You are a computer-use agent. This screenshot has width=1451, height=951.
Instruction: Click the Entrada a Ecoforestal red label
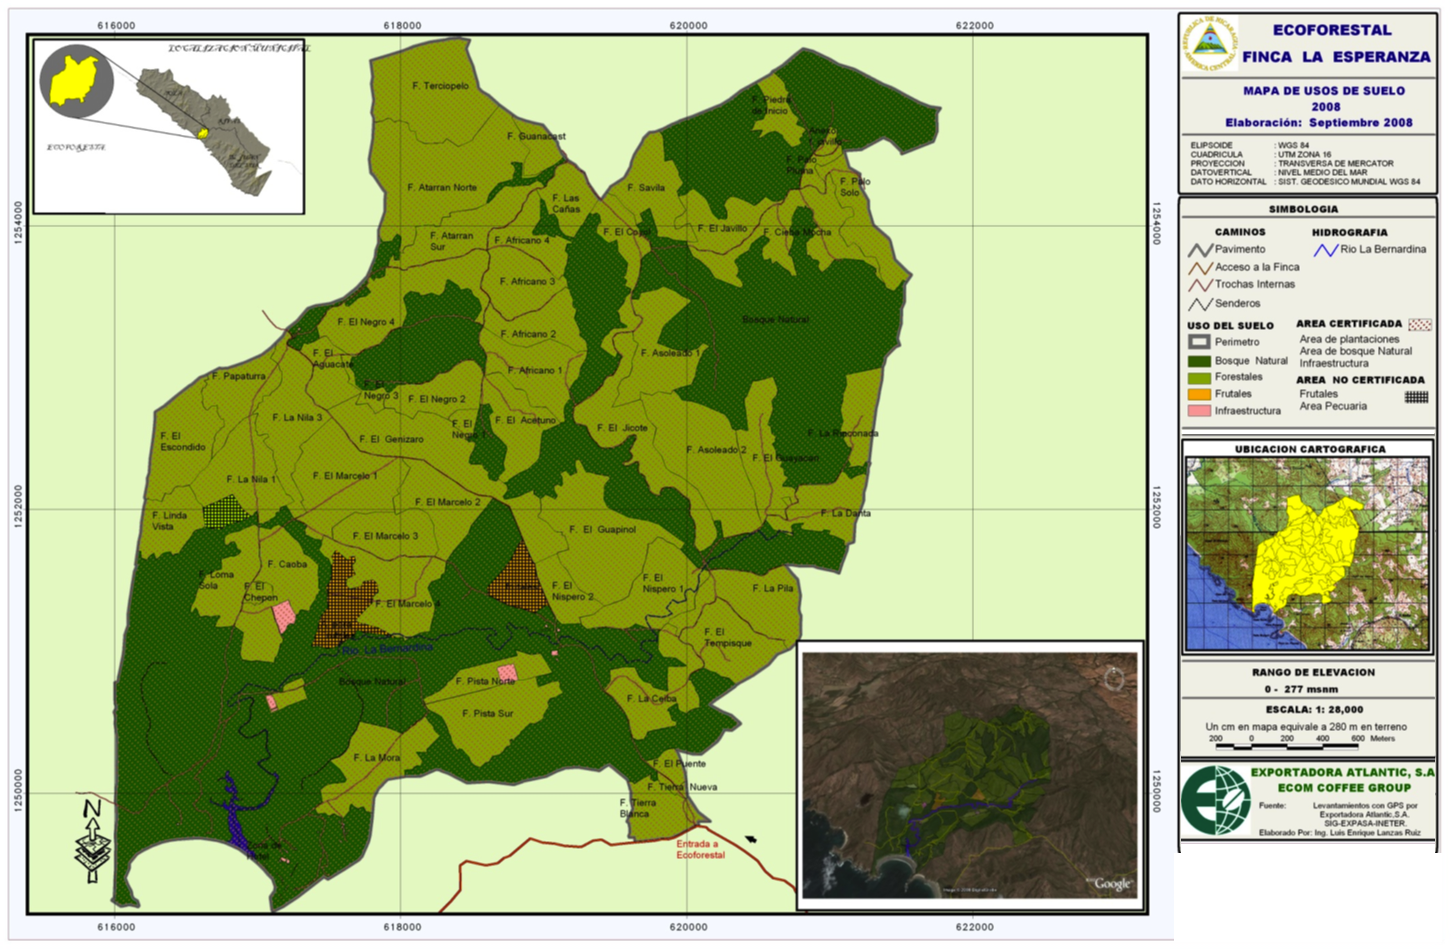[700, 850]
